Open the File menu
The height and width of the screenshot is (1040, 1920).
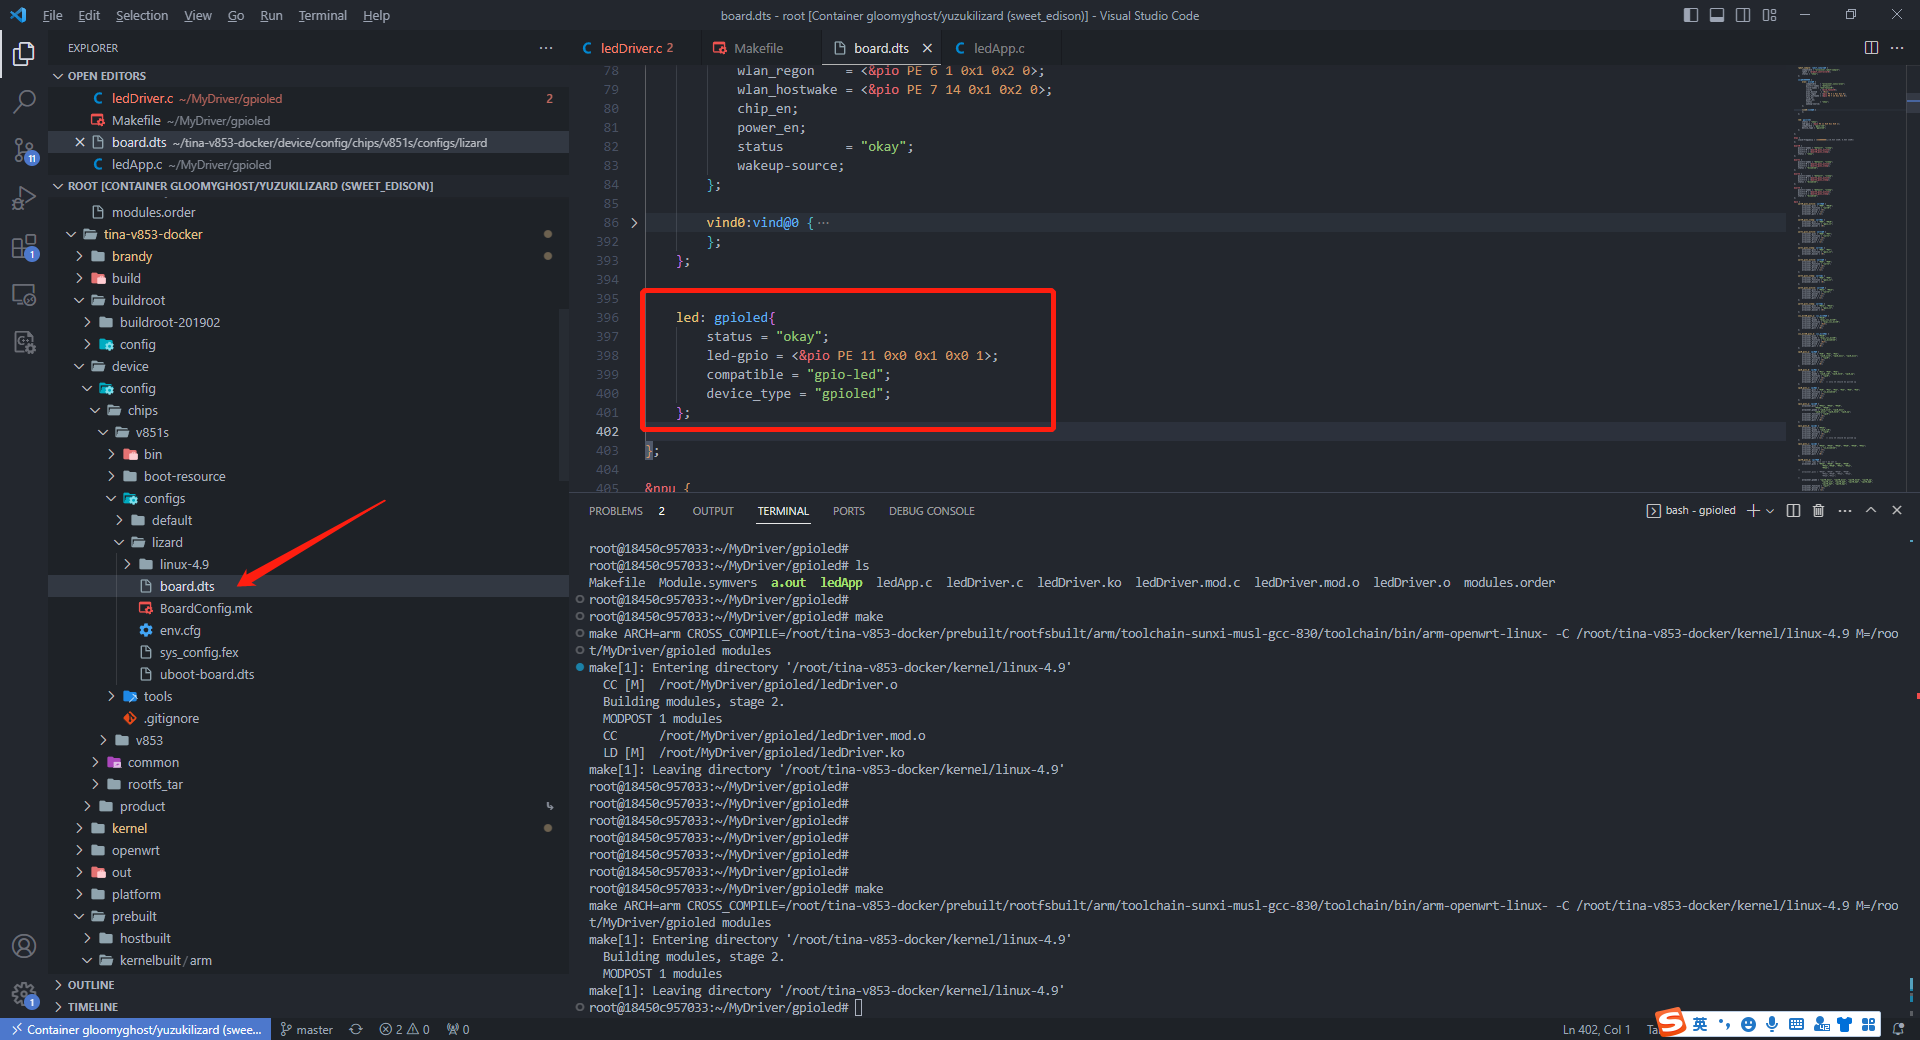pyautogui.click(x=53, y=15)
